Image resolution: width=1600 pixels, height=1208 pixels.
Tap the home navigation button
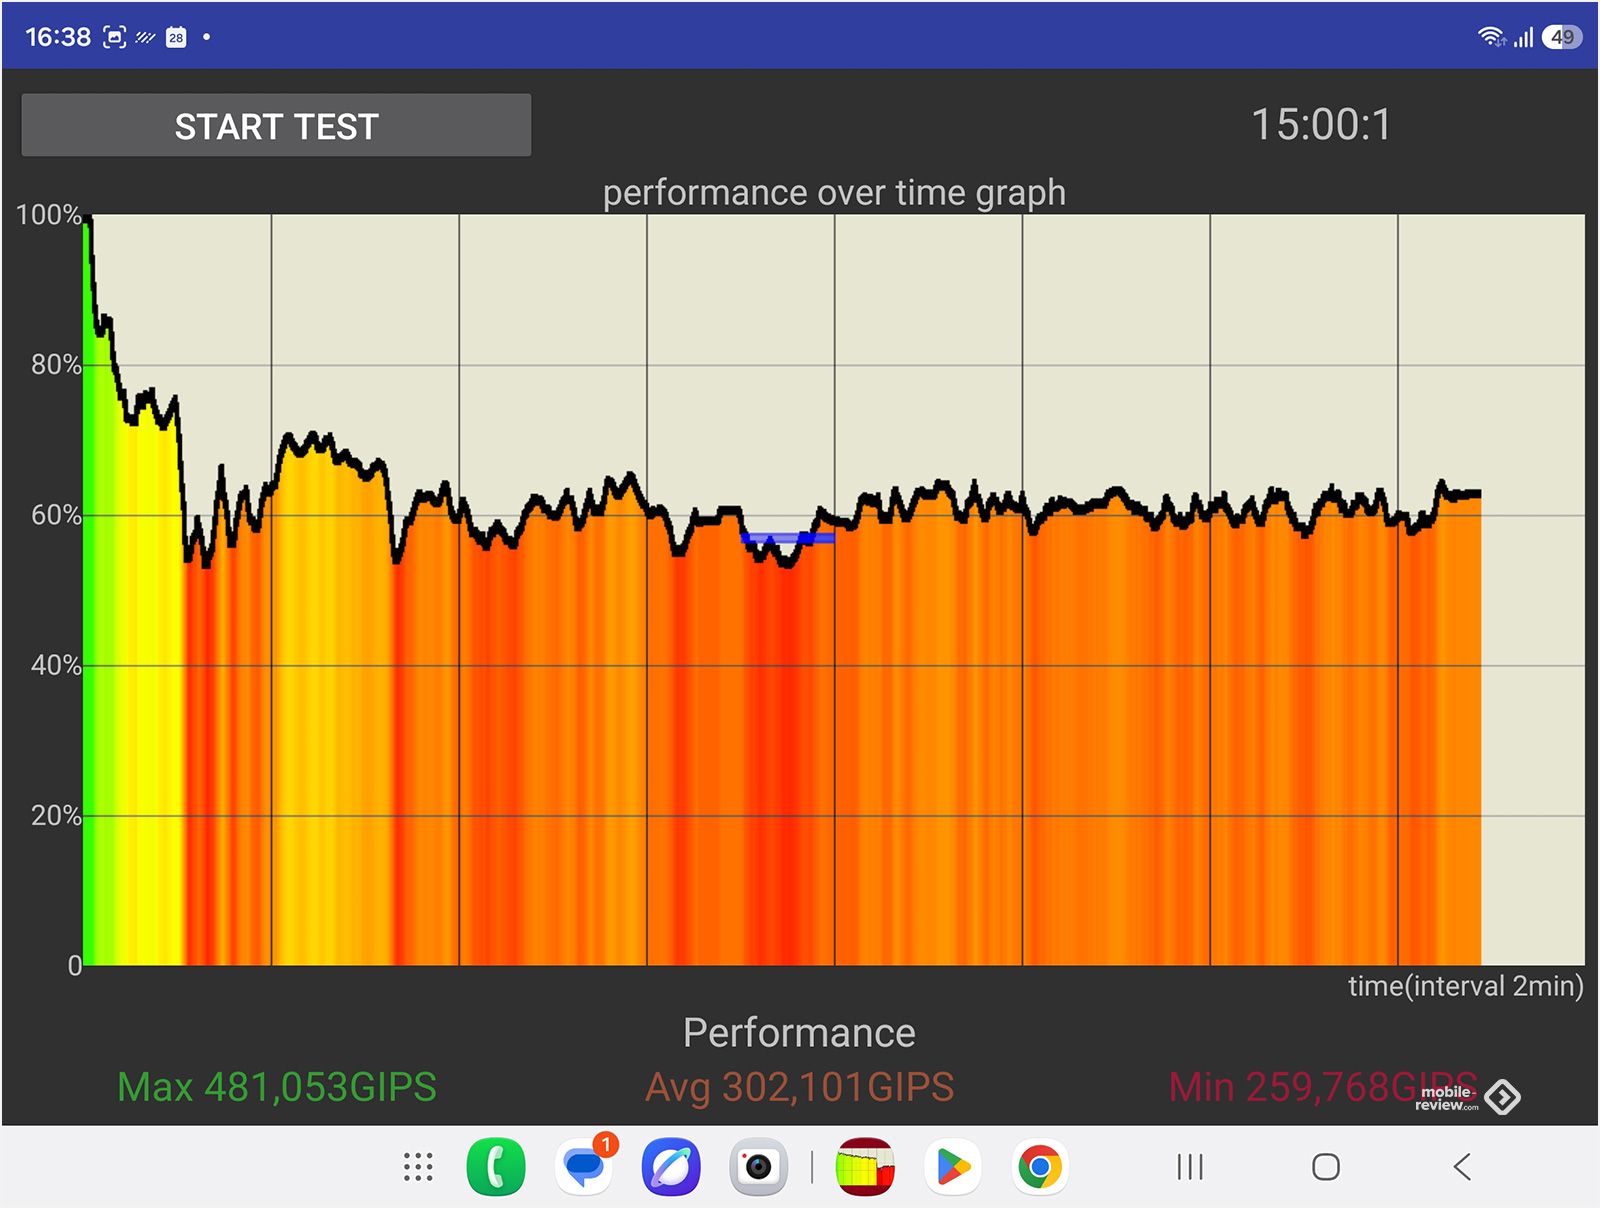click(x=1326, y=1167)
